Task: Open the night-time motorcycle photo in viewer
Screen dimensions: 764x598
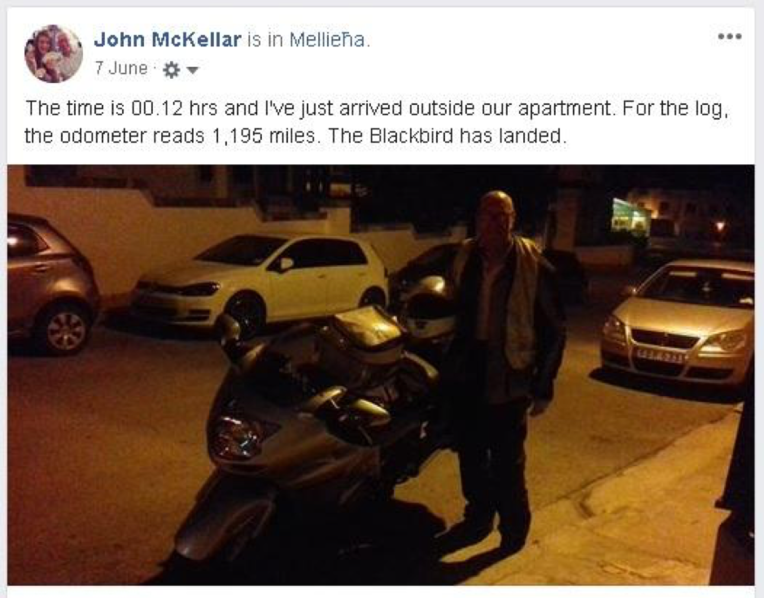Action: pyautogui.click(x=381, y=375)
